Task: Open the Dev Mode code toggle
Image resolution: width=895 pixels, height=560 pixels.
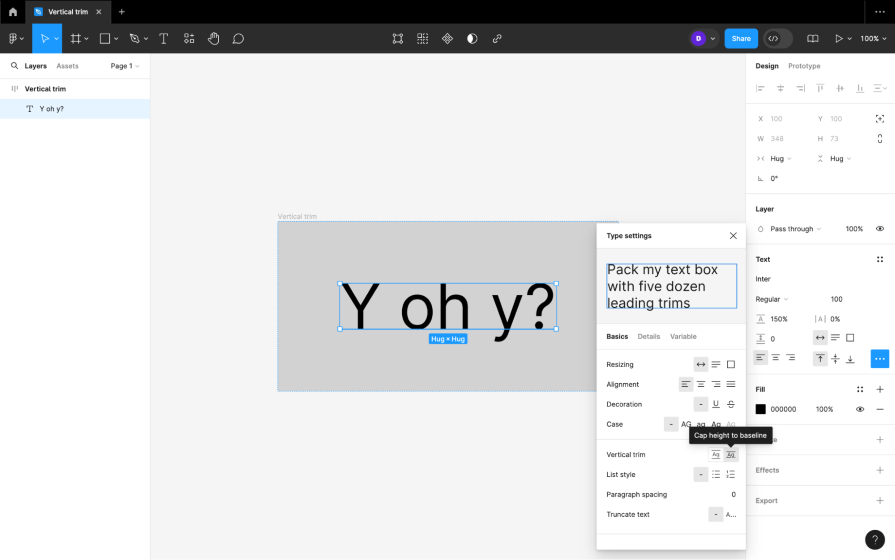Action: coord(778,39)
